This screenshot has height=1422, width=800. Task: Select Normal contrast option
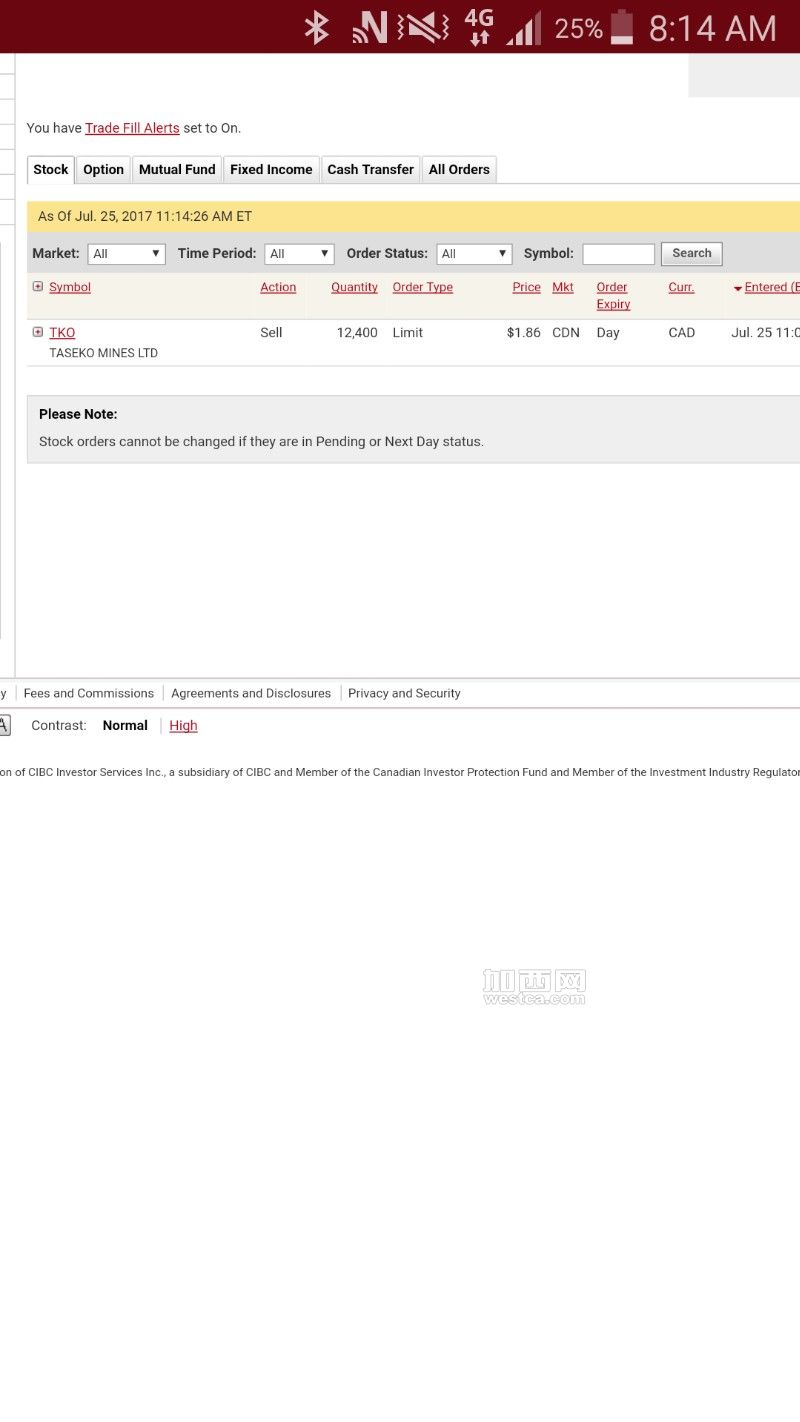(125, 725)
